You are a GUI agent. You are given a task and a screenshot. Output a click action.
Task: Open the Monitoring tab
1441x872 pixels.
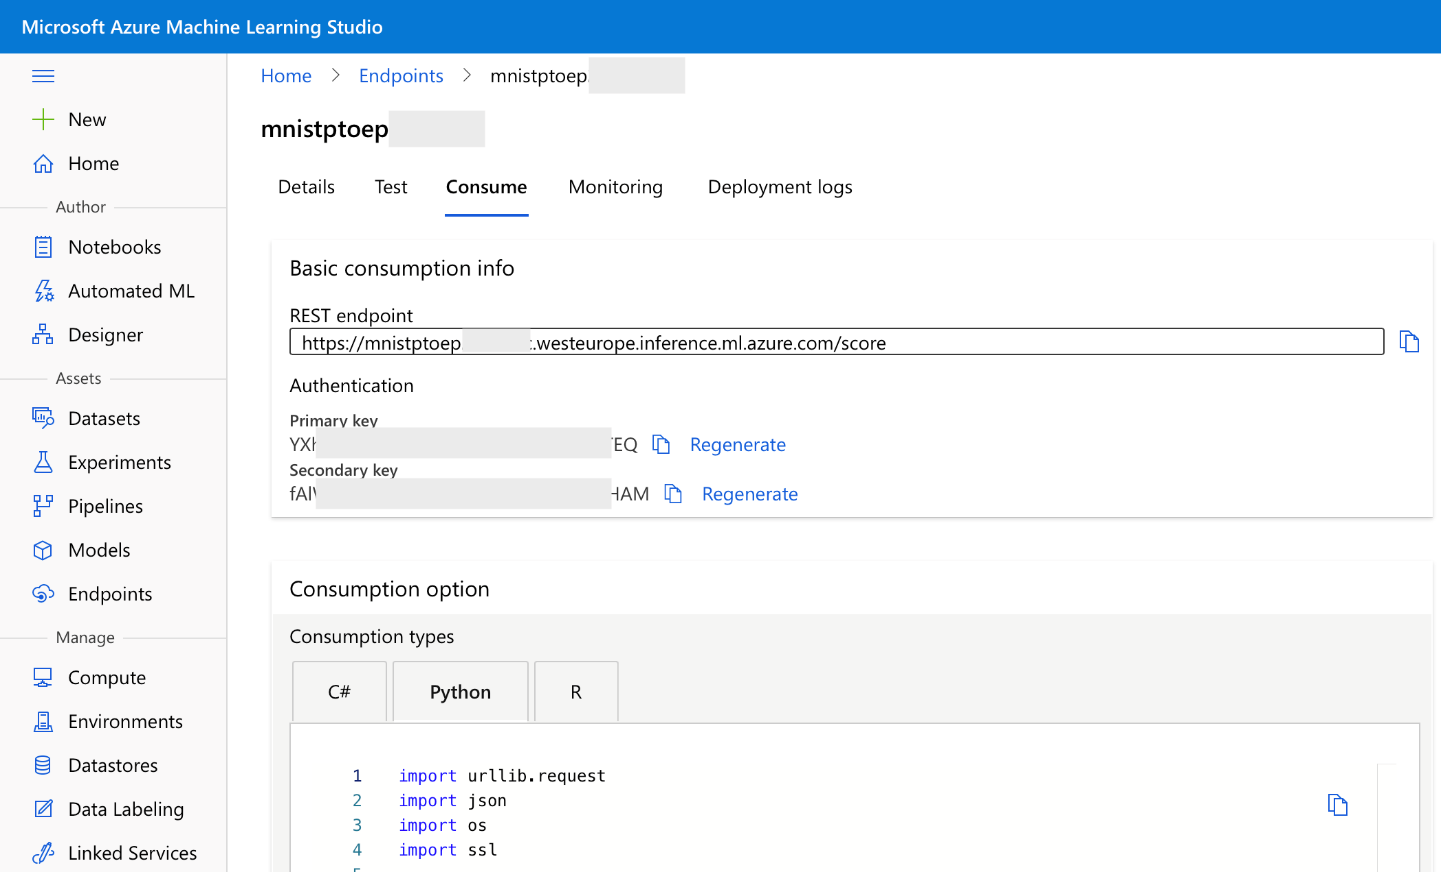[x=616, y=187]
